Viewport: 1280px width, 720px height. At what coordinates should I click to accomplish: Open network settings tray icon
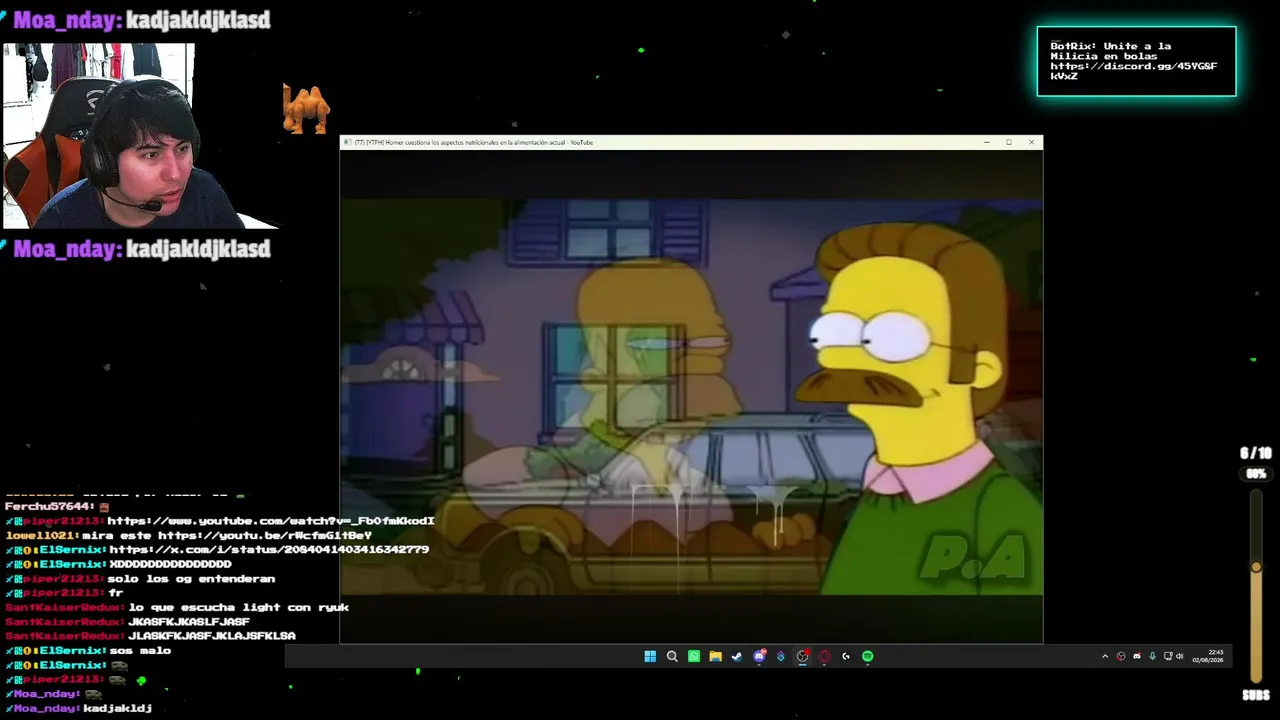pyautogui.click(x=1168, y=656)
